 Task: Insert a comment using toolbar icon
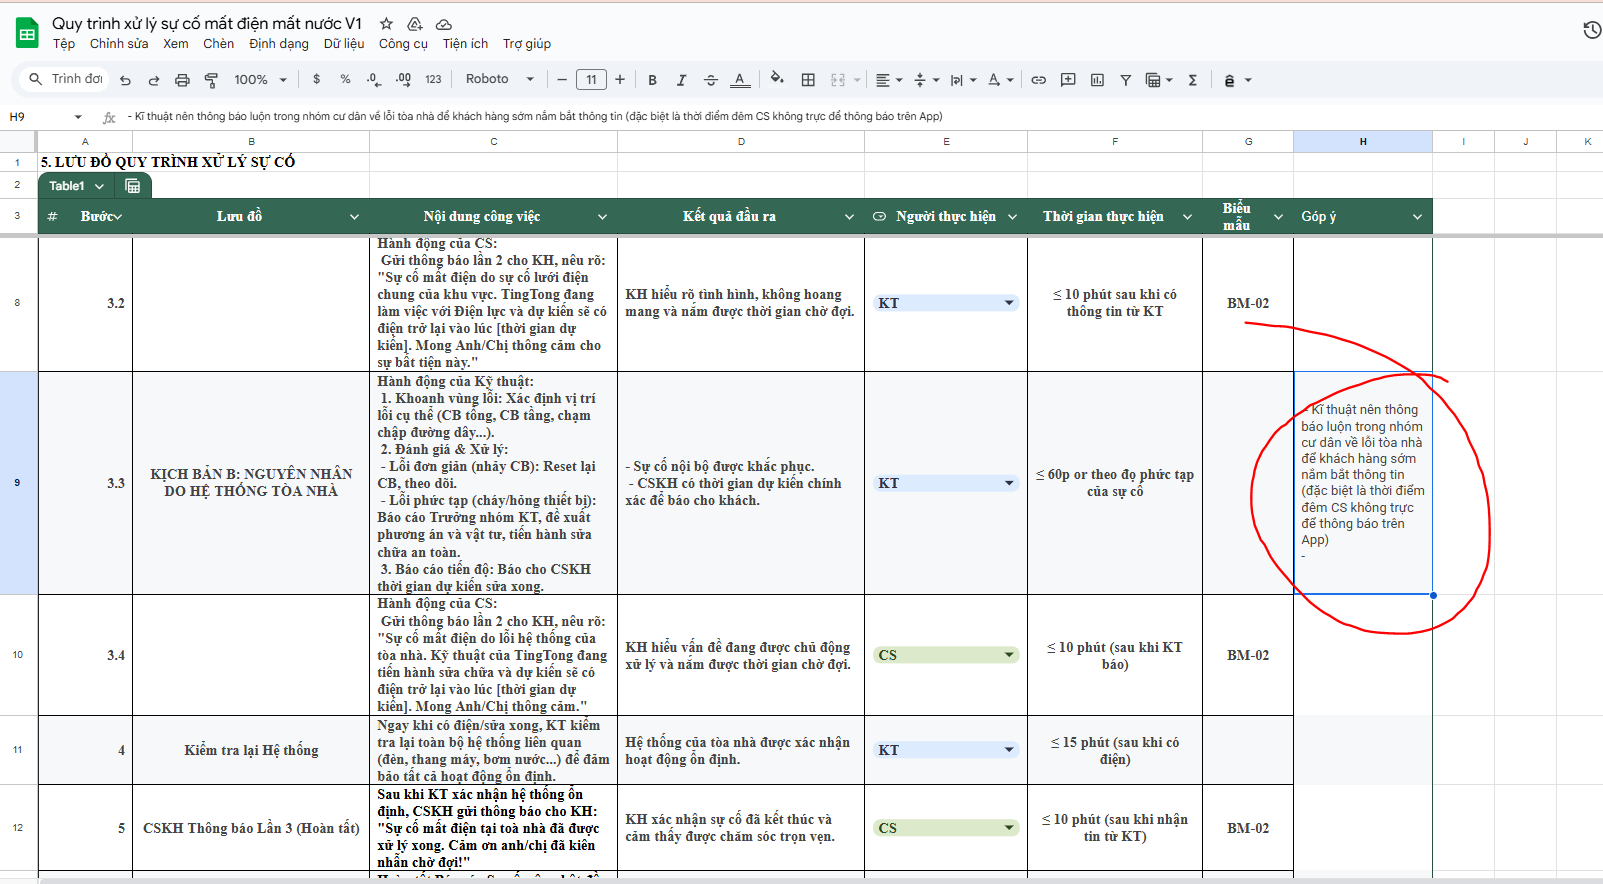tap(1068, 80)
